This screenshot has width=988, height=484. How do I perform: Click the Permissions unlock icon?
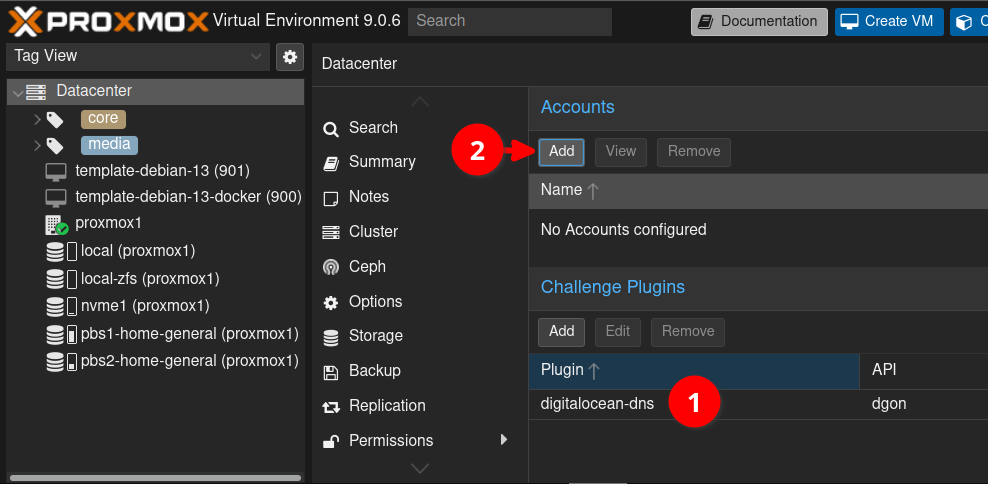(x=331, y=441)
